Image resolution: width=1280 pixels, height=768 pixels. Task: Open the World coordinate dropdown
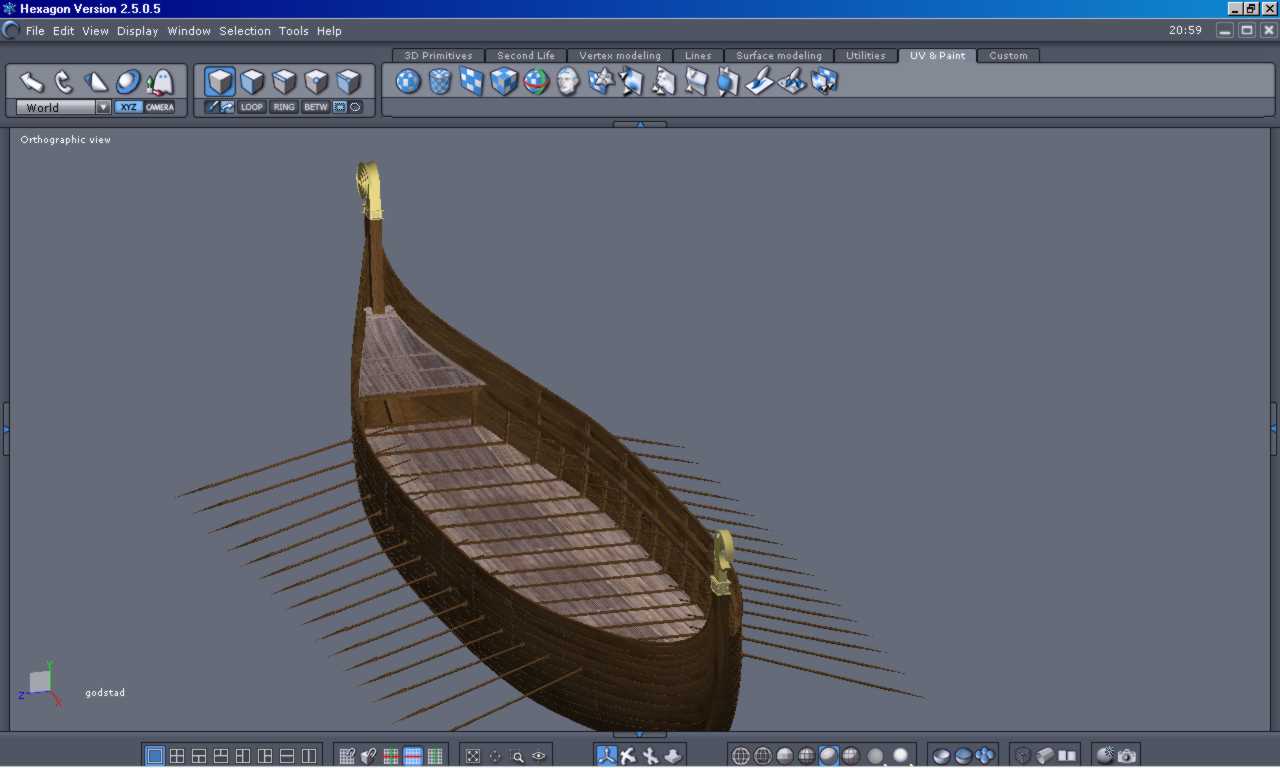click(x=63, y=107)
